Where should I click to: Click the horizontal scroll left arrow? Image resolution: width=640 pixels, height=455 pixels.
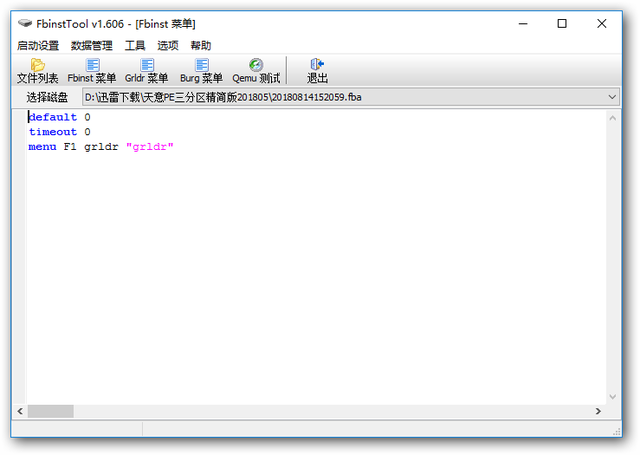(20, 411)
